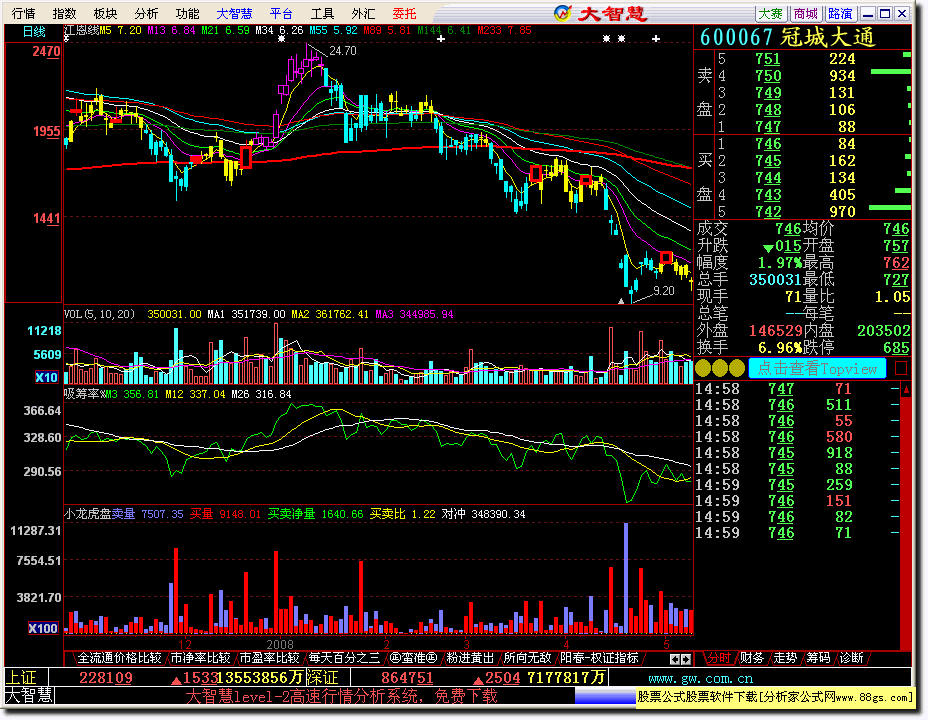Open the blue 大智慧 menu

(234, 14)
